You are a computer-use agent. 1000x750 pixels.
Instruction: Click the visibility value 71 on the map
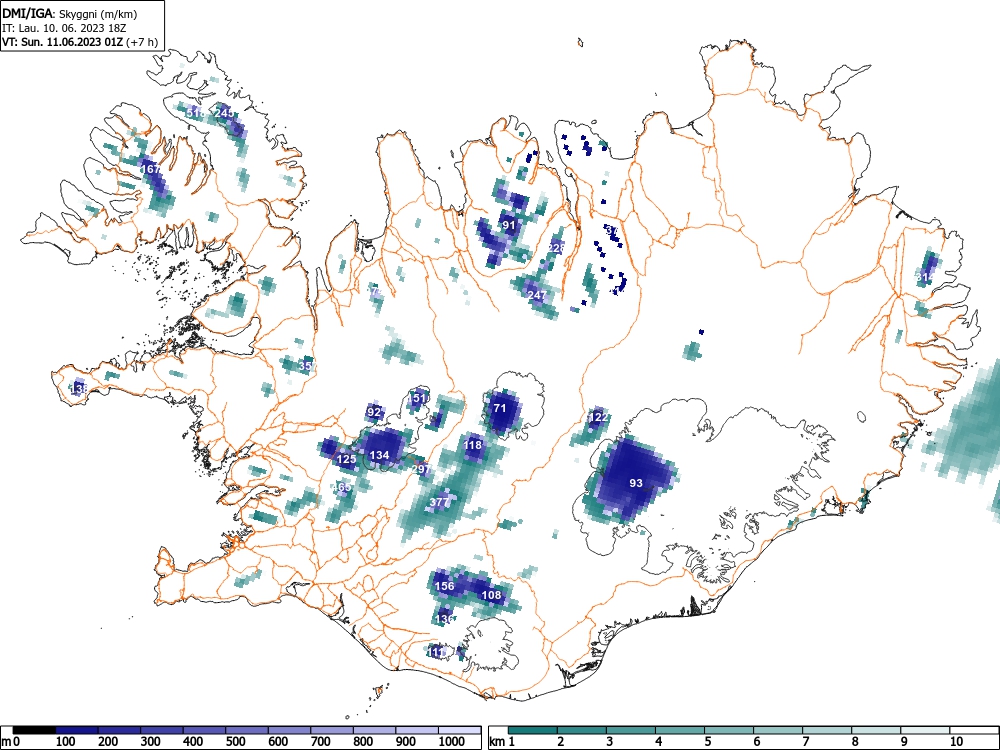tap(499, 408)
